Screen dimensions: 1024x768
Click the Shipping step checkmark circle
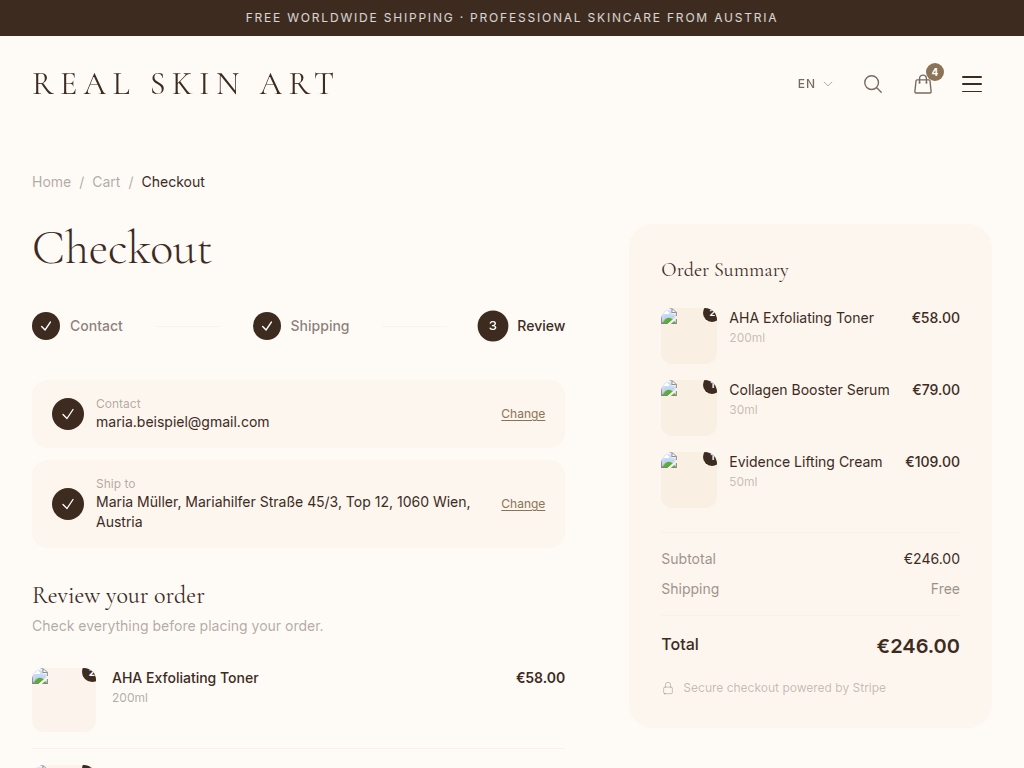click(267, 326)
